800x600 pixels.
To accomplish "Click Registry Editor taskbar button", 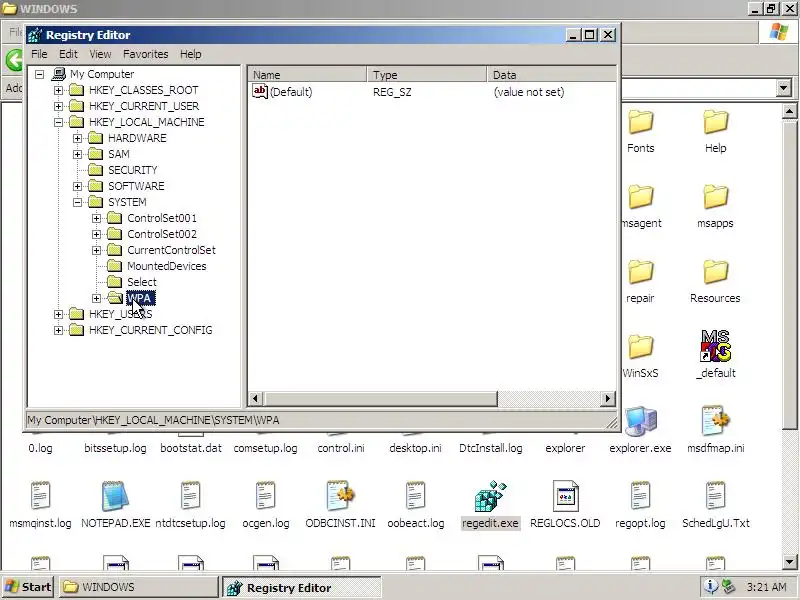I will [x=301, y=587].
